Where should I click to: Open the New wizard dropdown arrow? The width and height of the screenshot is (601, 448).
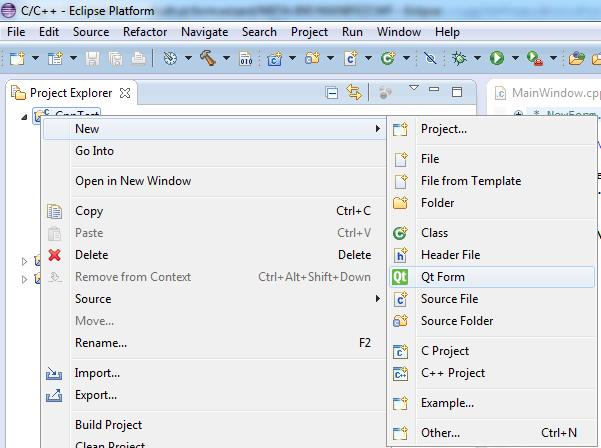pos(35,58)
